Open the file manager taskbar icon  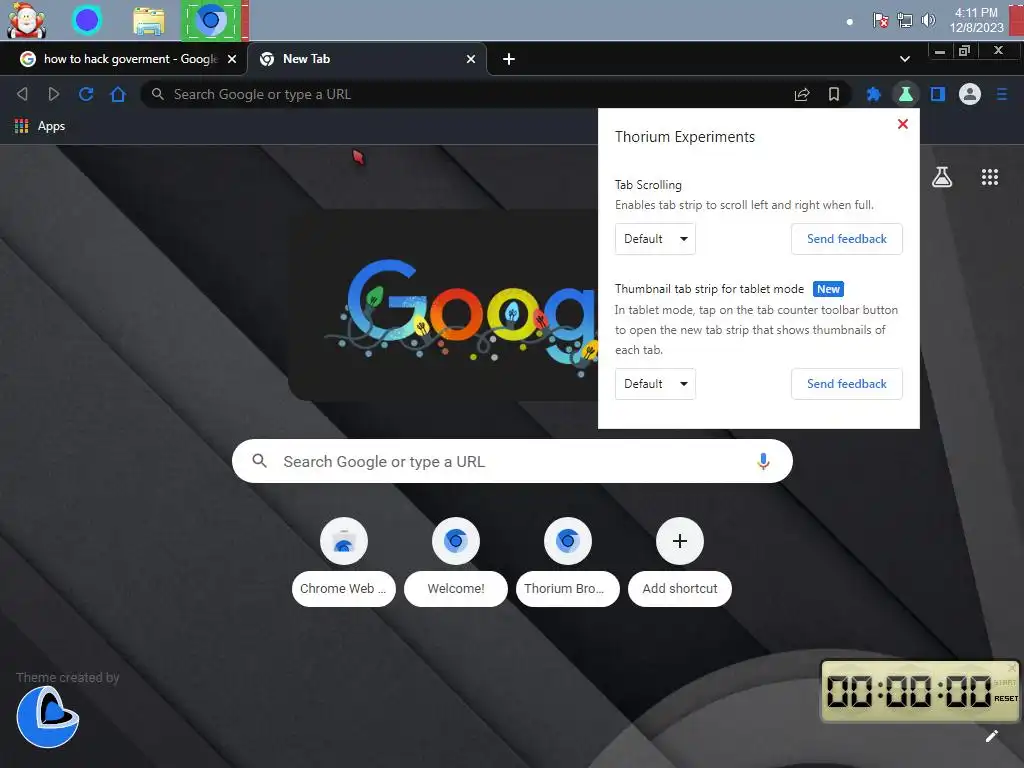pos(149,21)
